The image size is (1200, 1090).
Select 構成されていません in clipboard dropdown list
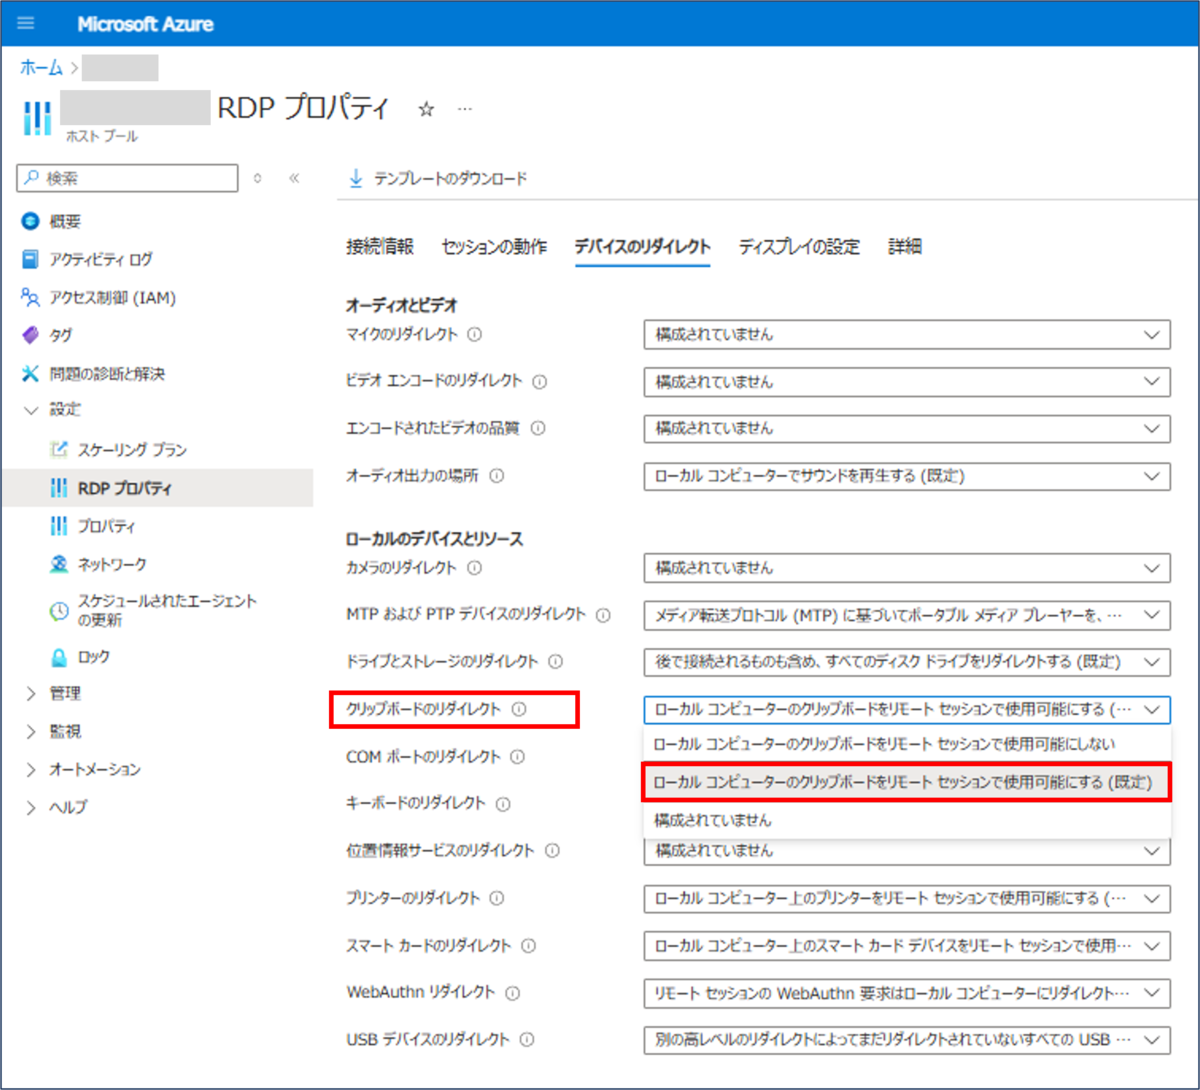click(907, 820)
